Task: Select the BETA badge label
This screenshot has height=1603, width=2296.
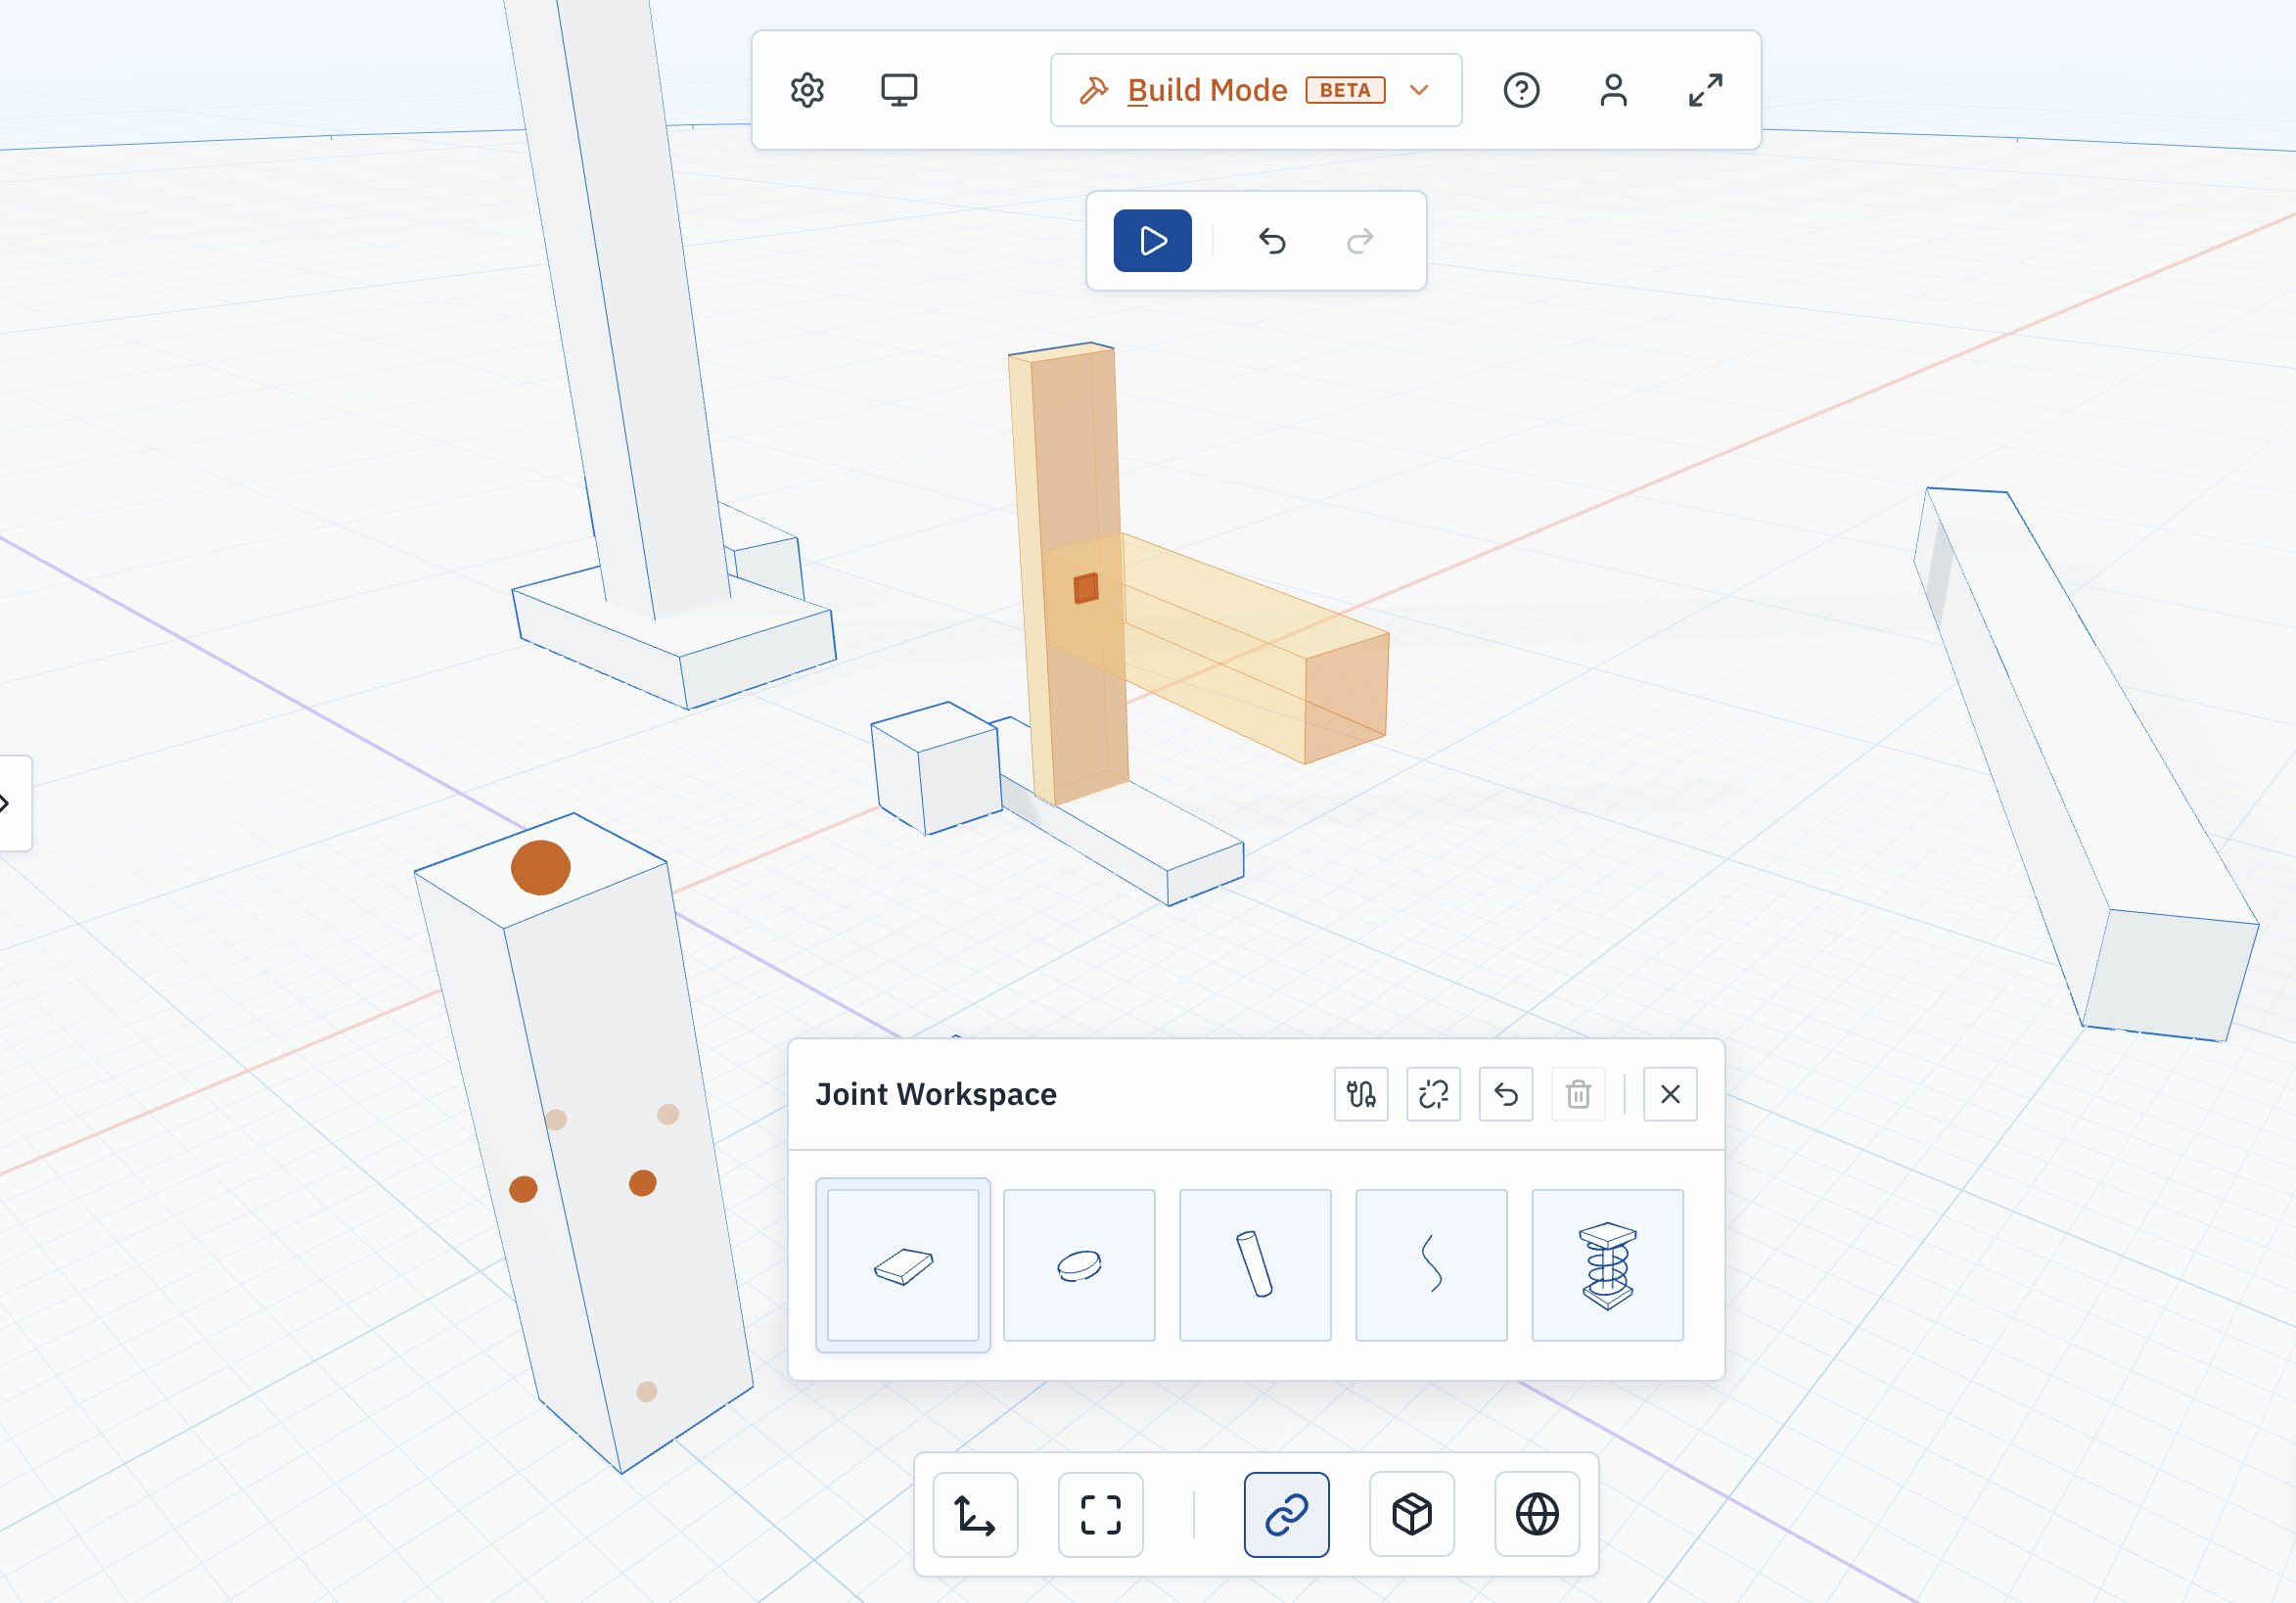Action: (1345, 90)
